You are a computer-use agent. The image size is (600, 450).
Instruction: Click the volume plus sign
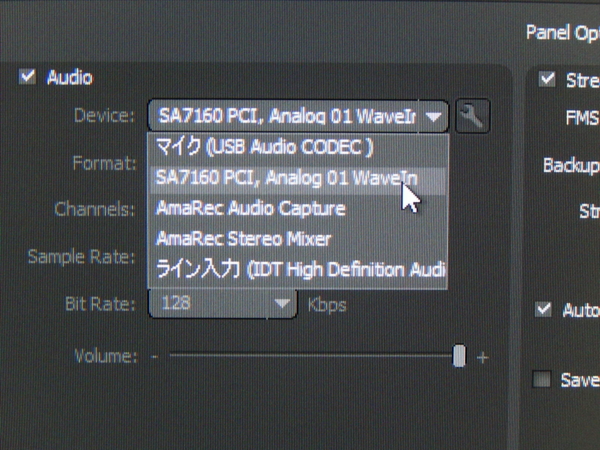(x=483, y=358)
